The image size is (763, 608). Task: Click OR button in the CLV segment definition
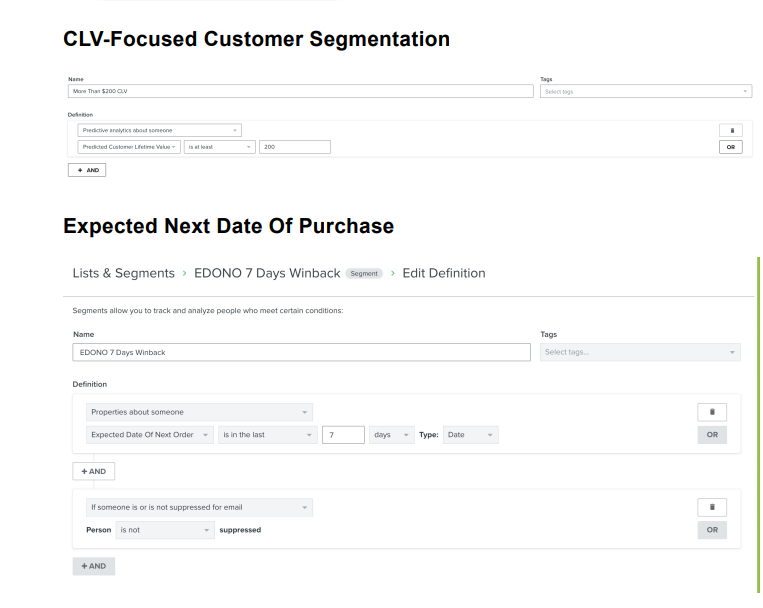(730, 147)
